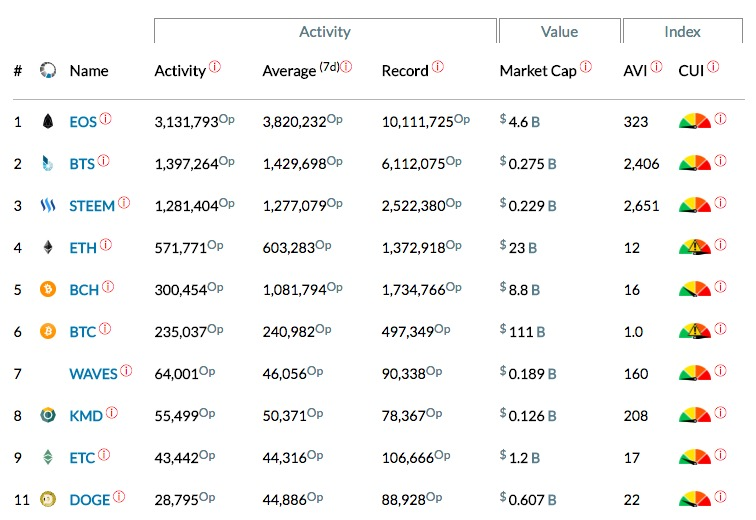Screen dimensions: 756x520
Task: Click the info icon next to DOGE name
Action: pyautogui.click(x=119, y=496)
